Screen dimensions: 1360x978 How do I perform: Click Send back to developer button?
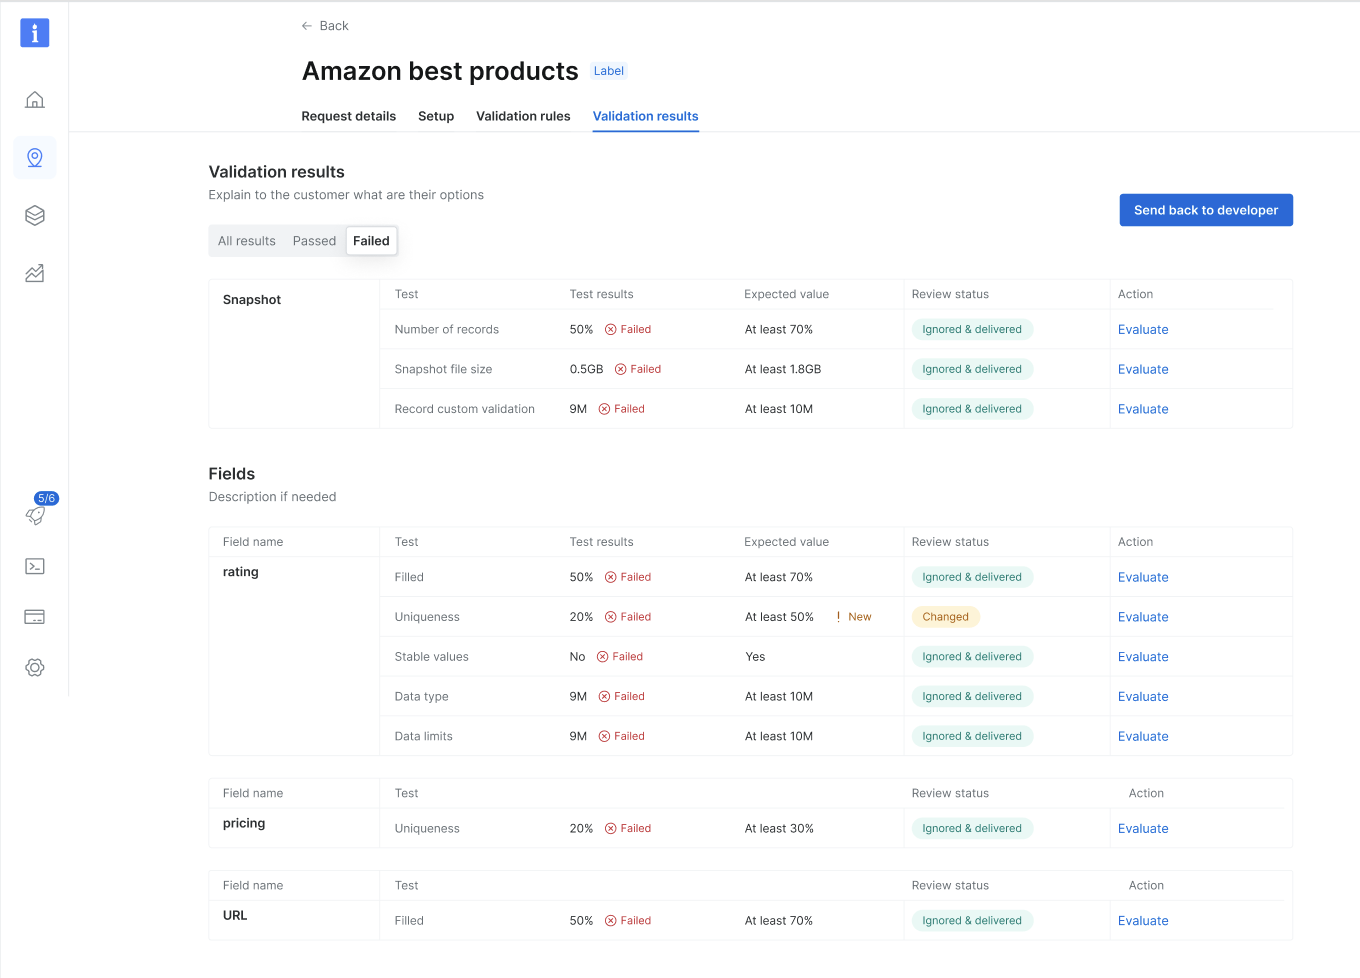click(x=1206, y=210)
